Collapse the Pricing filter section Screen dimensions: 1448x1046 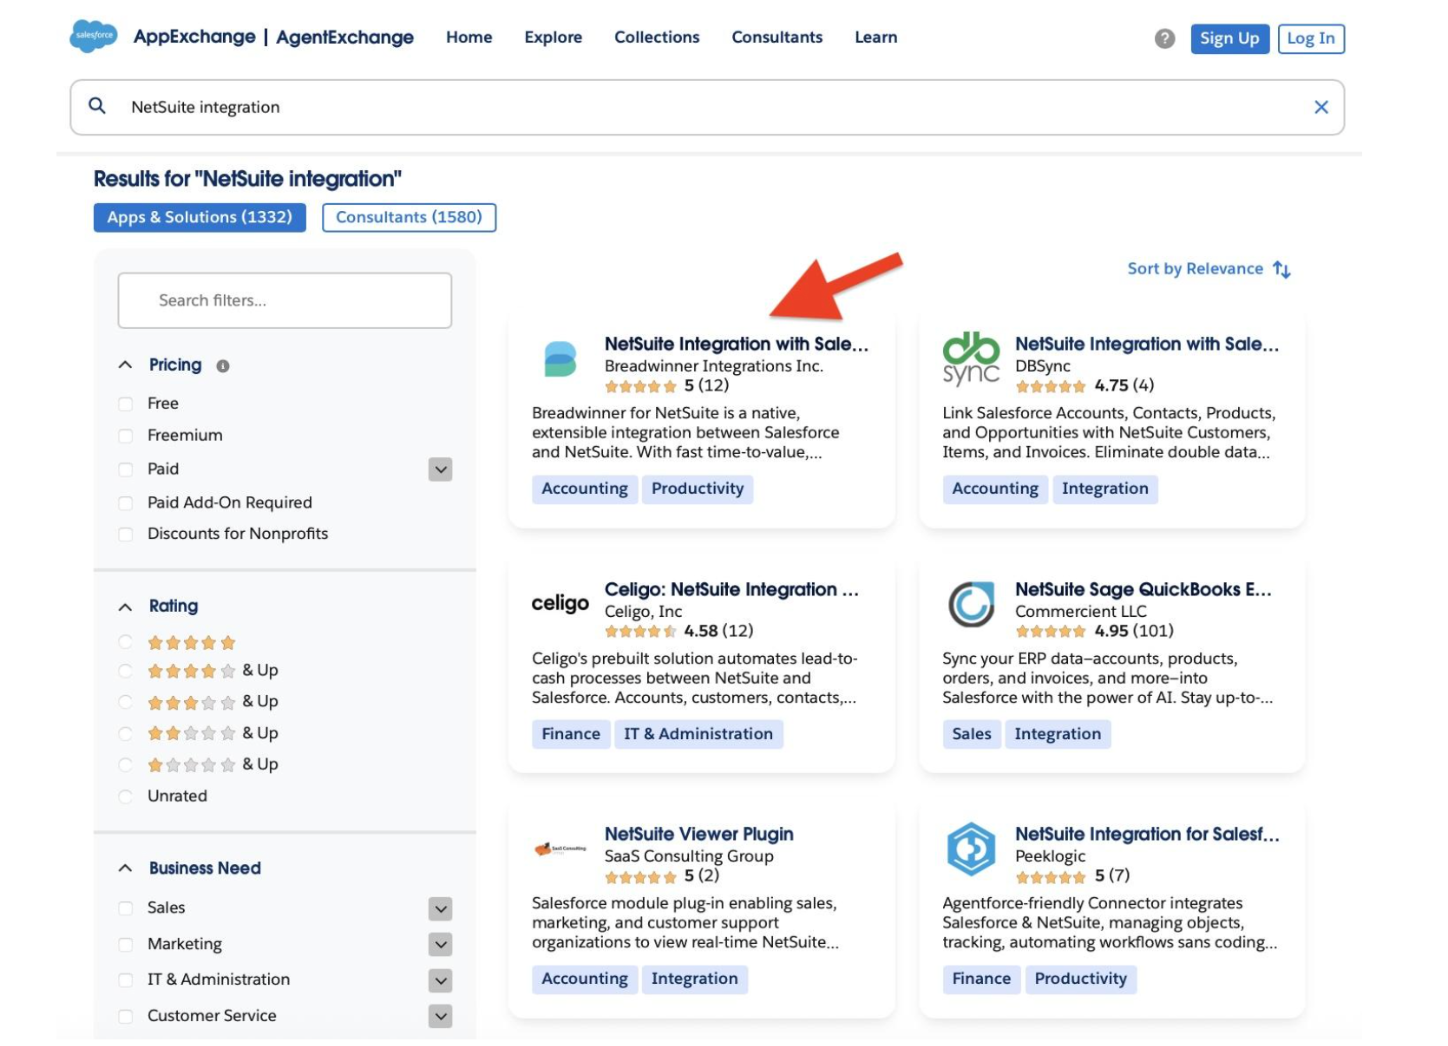pyautogui.click(x=125, y=365)
